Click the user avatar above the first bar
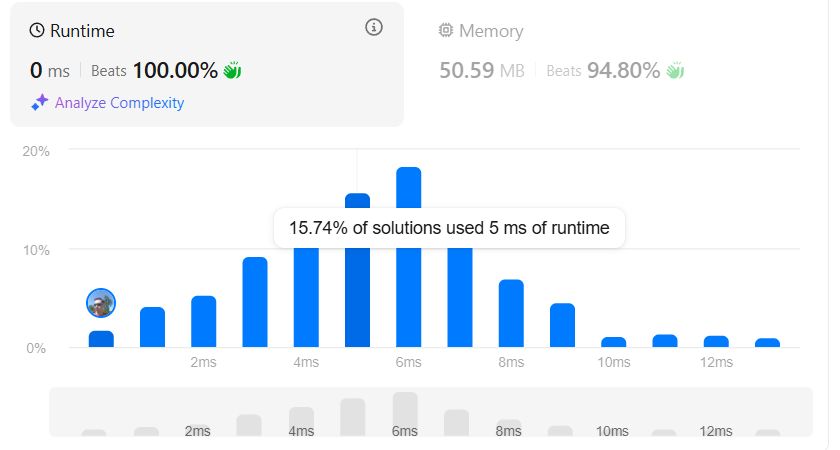The width and height of the screenshot is (840, 450). coord(101,303)
